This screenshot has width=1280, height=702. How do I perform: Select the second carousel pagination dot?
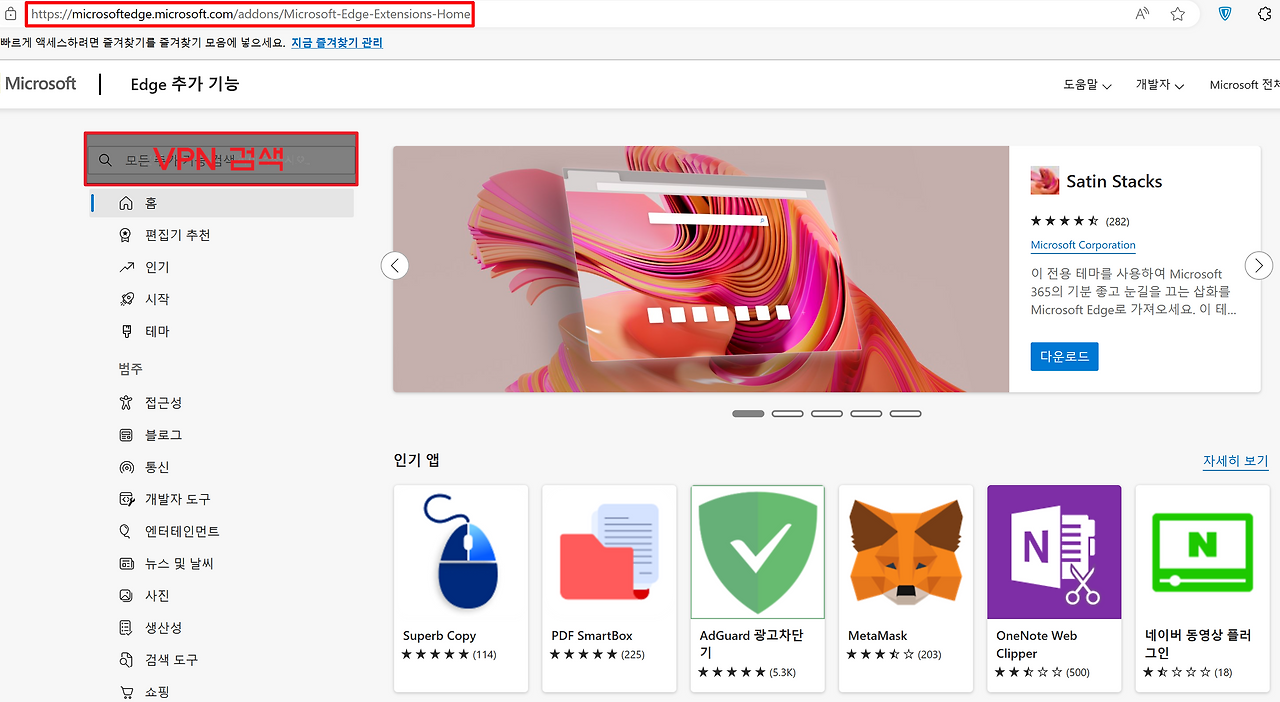[787, 413]
